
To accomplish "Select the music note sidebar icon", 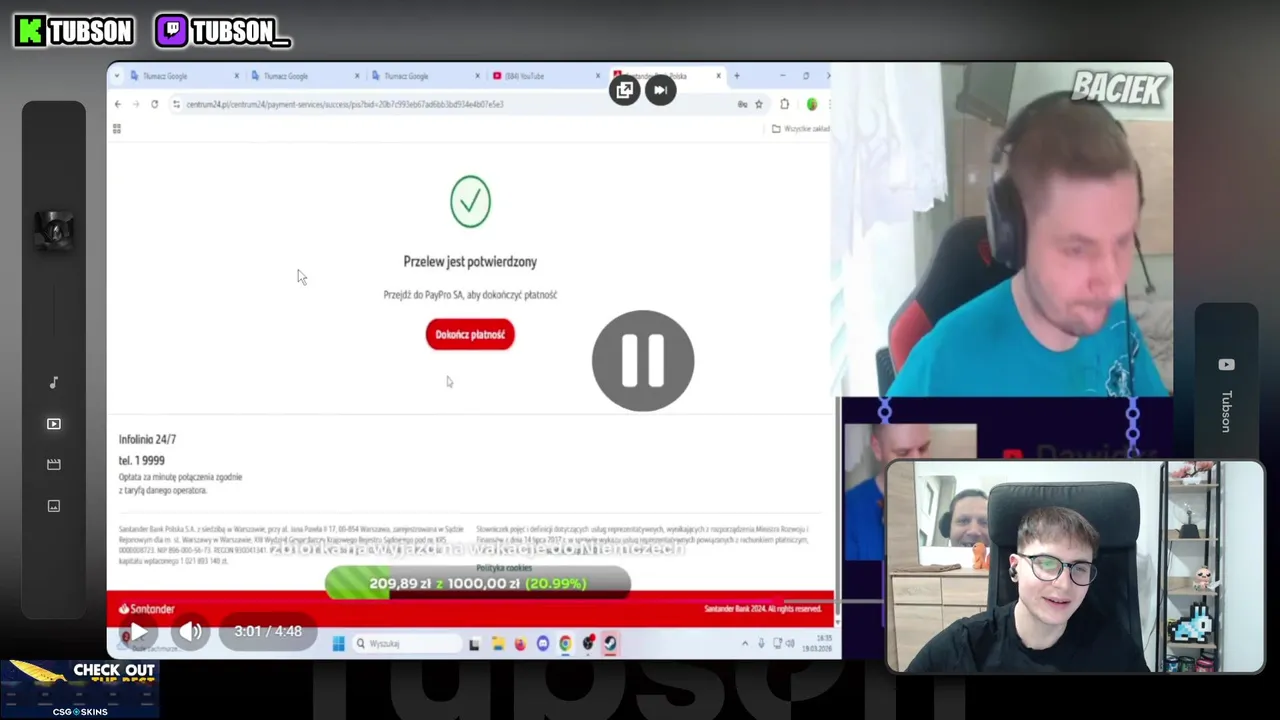I will click(x=54, y=383).
